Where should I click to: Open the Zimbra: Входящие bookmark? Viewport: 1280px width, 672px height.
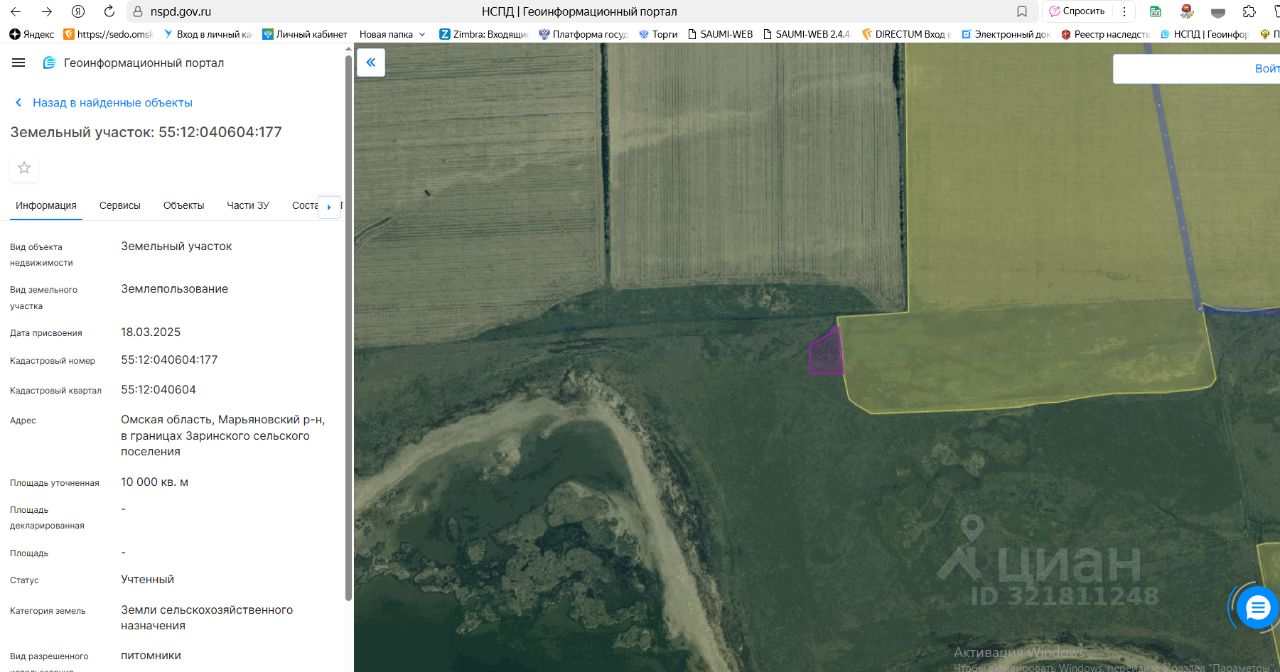pos(483,34)
